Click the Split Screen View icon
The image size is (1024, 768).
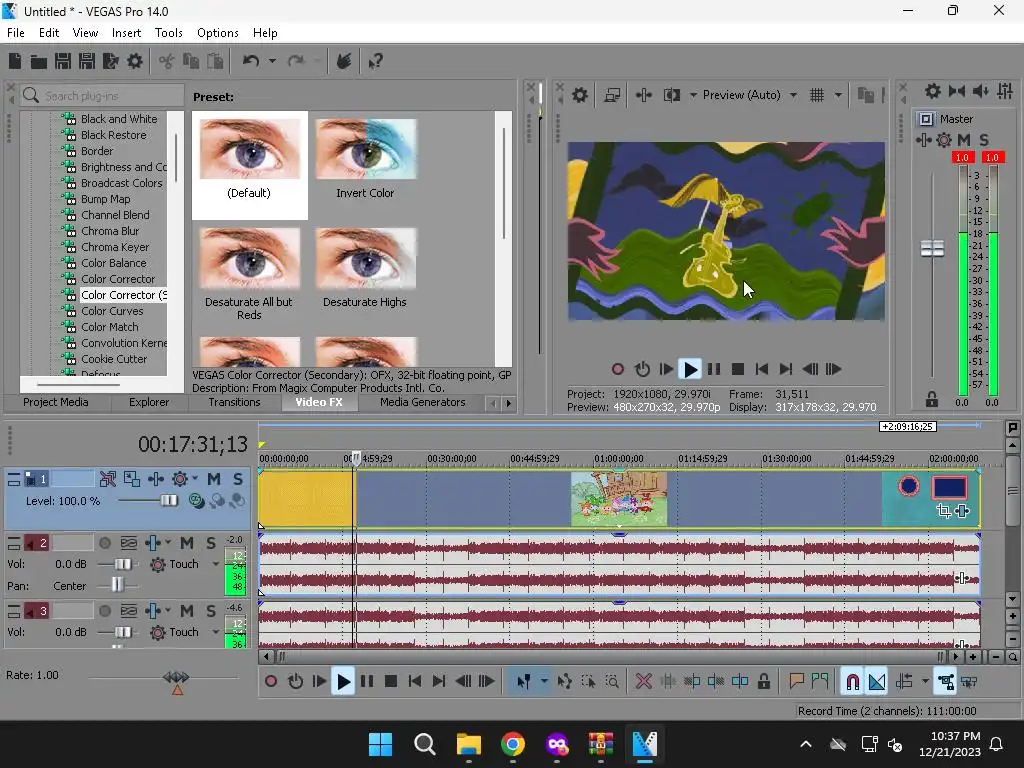coord(671,95)
